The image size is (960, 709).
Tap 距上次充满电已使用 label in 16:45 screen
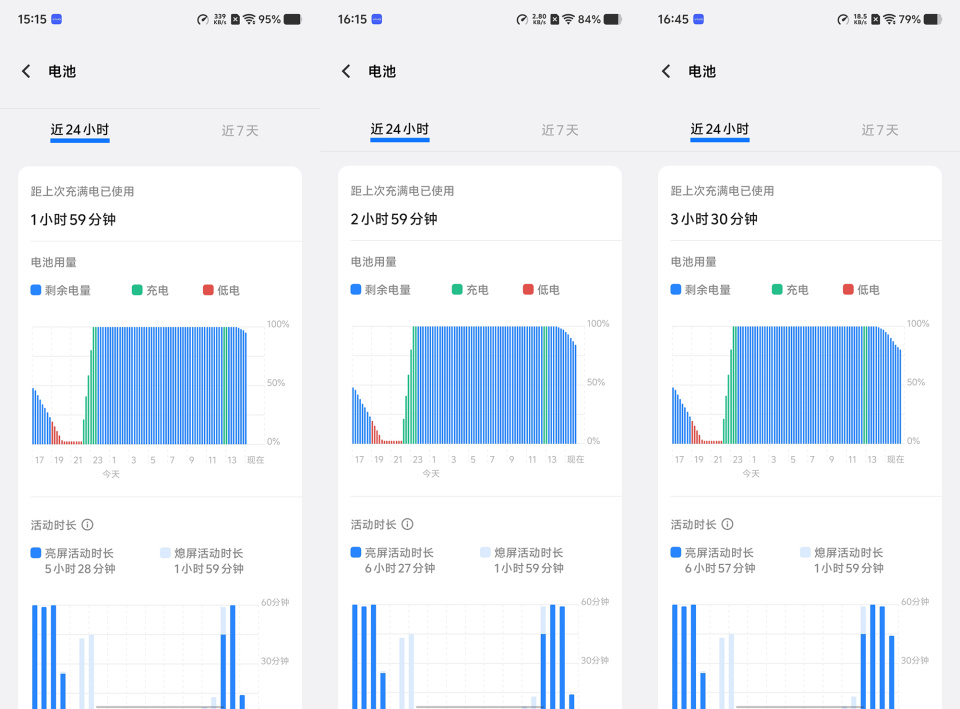coord(722,191)
